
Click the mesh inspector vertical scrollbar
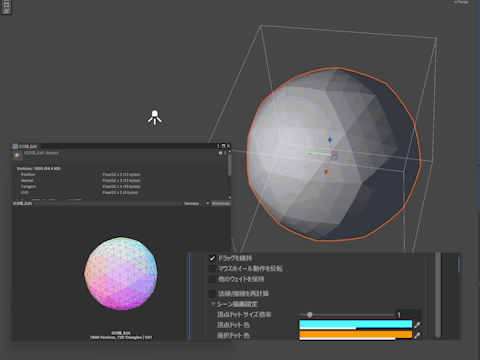point(229,165)
